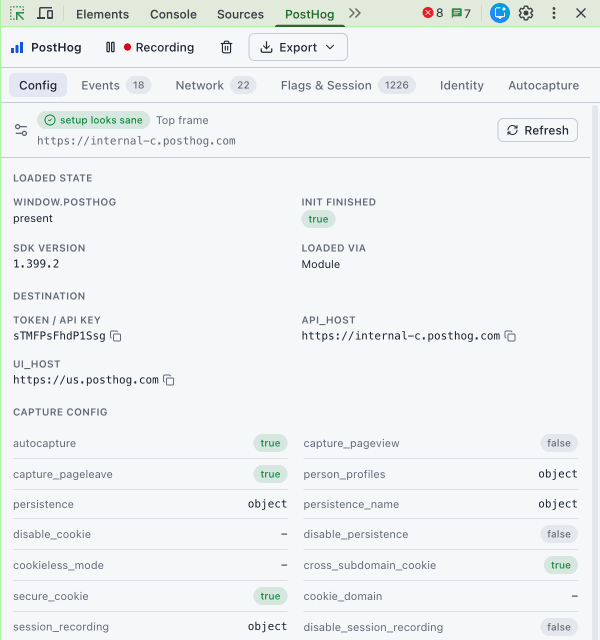
Task: Click the capture_pageview false badge
Action: pos(559,443)
